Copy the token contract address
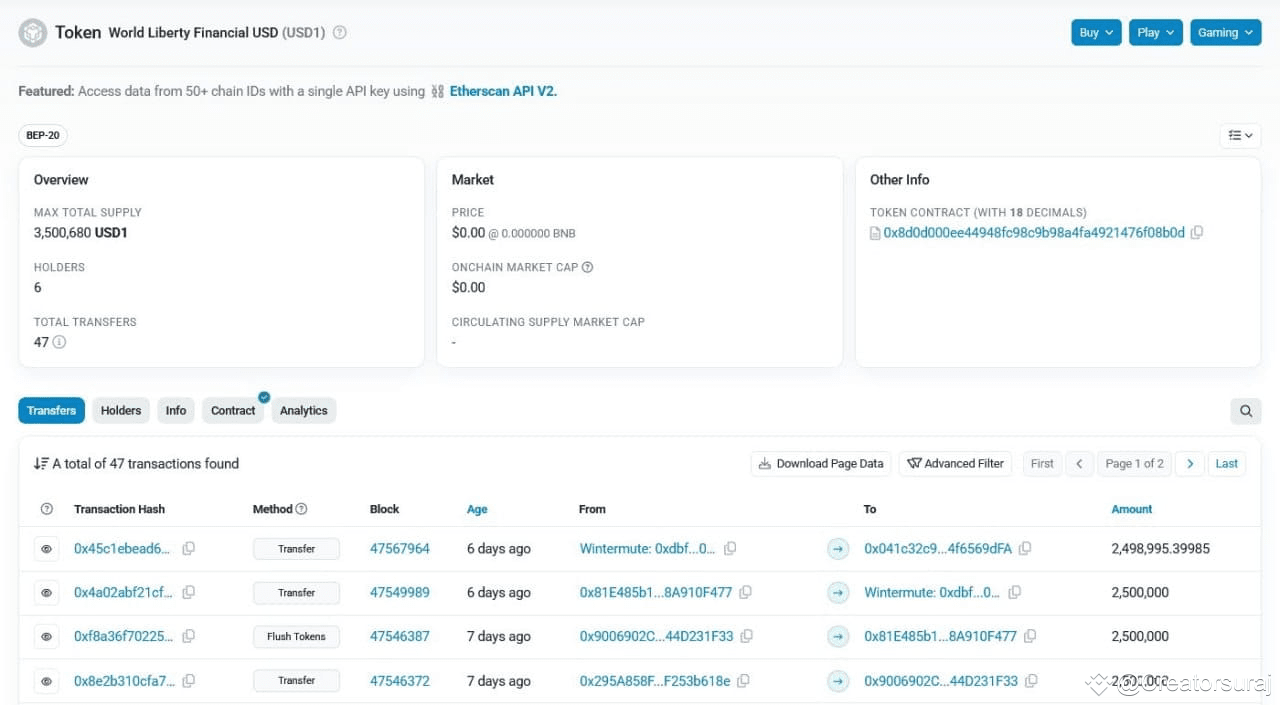Screen dimensions: 1280x705 (x=1197, y=232)
